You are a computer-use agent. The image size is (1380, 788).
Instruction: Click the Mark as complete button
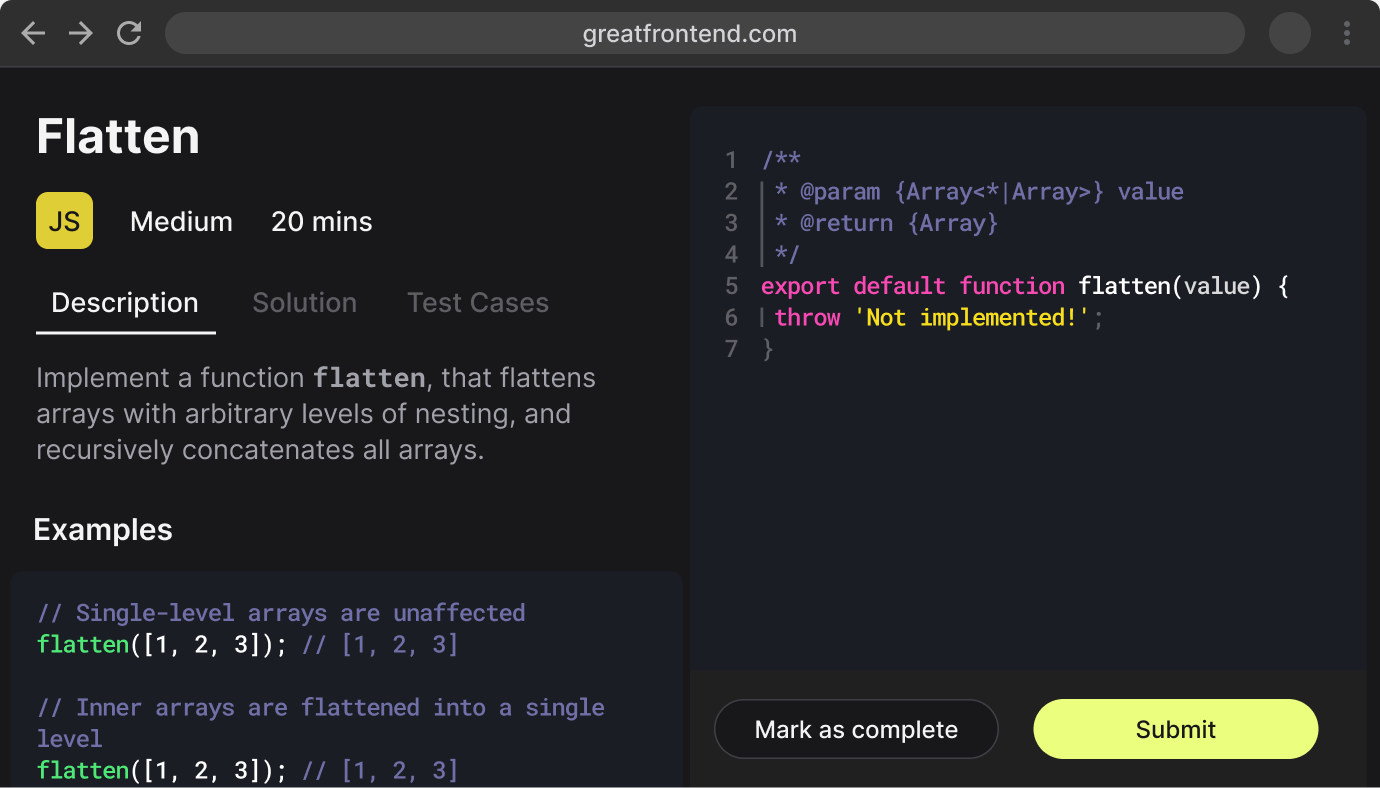(x=856, y=729)
